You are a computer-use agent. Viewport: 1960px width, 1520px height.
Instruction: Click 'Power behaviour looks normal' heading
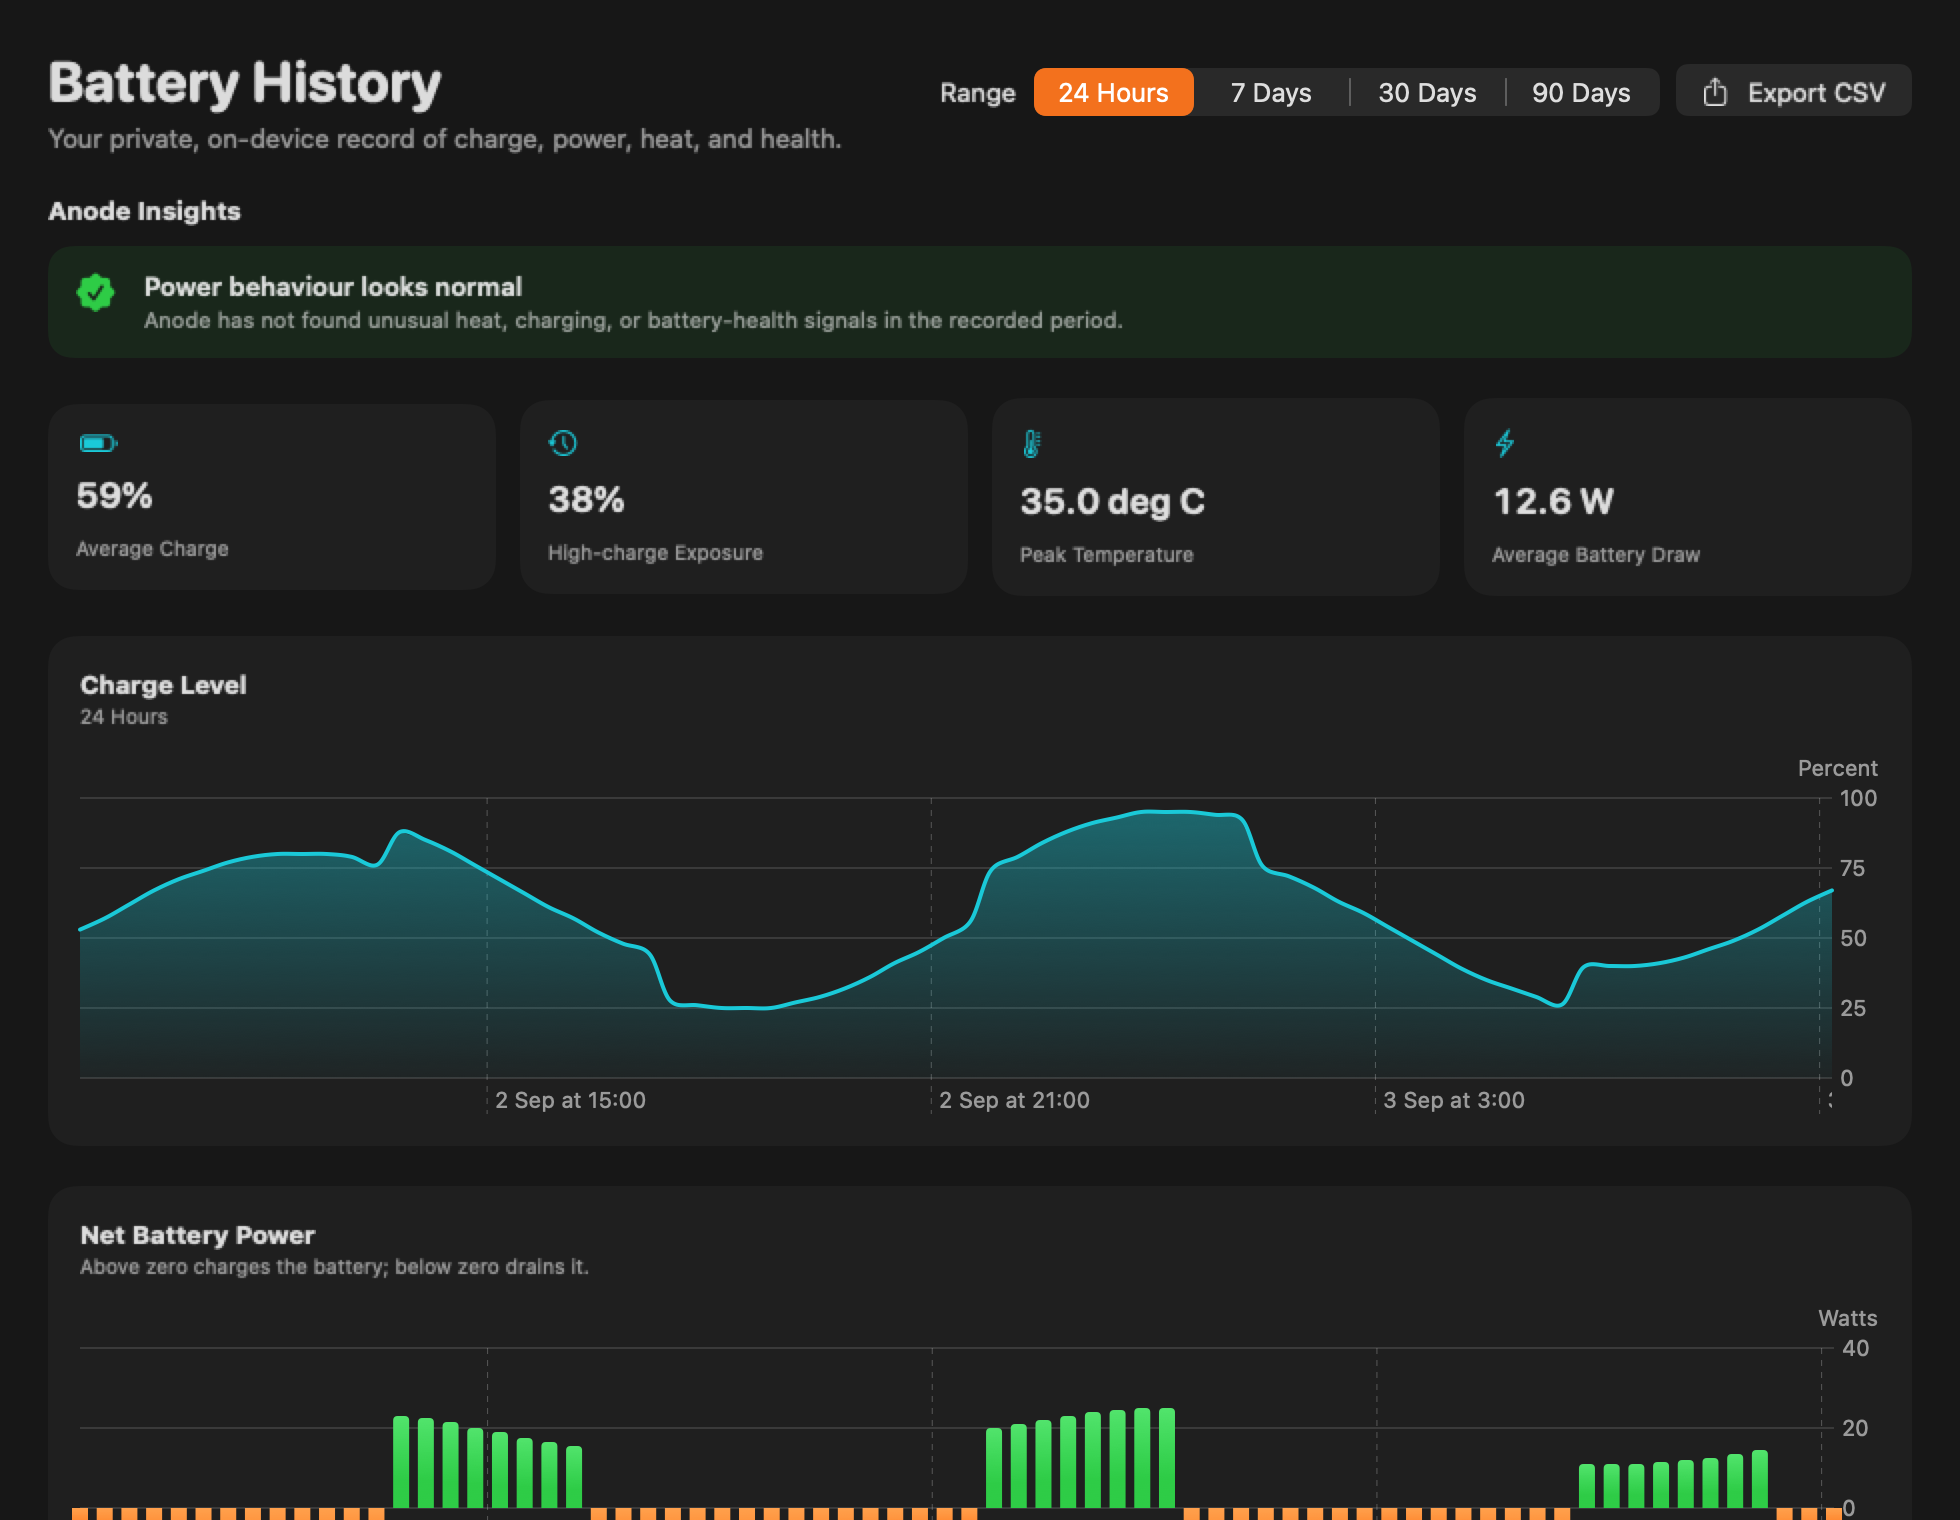(x=333, y=287)
